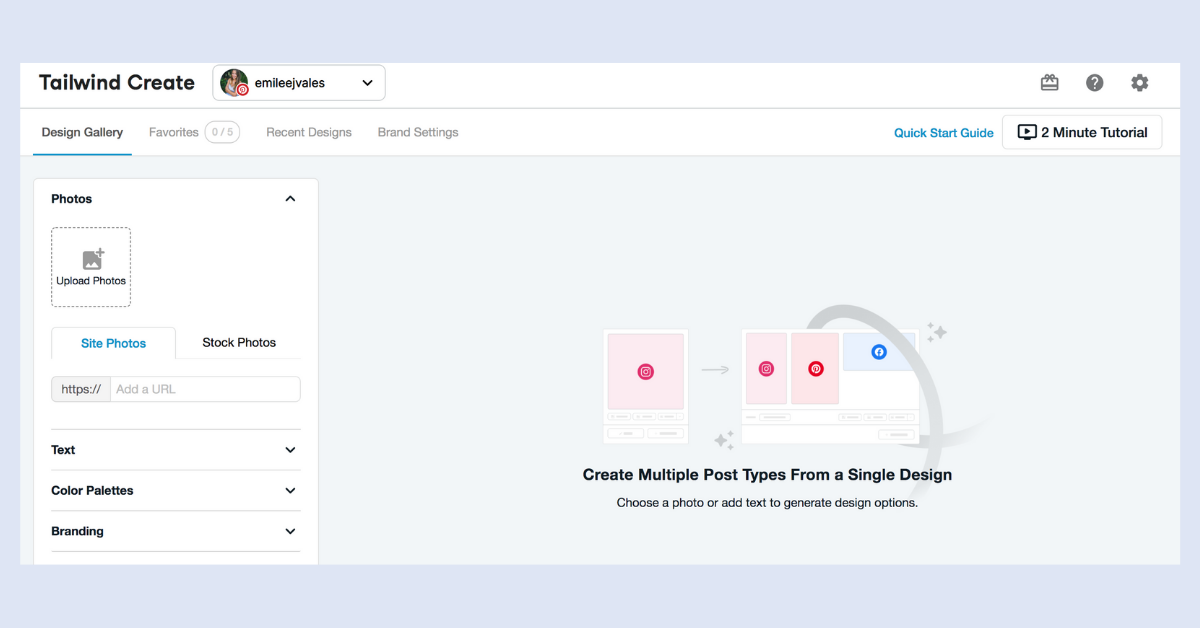The height and width of the screenshot is (628, 1200).
Task: Click the gift box icon in header
Action: (1049, 83)
